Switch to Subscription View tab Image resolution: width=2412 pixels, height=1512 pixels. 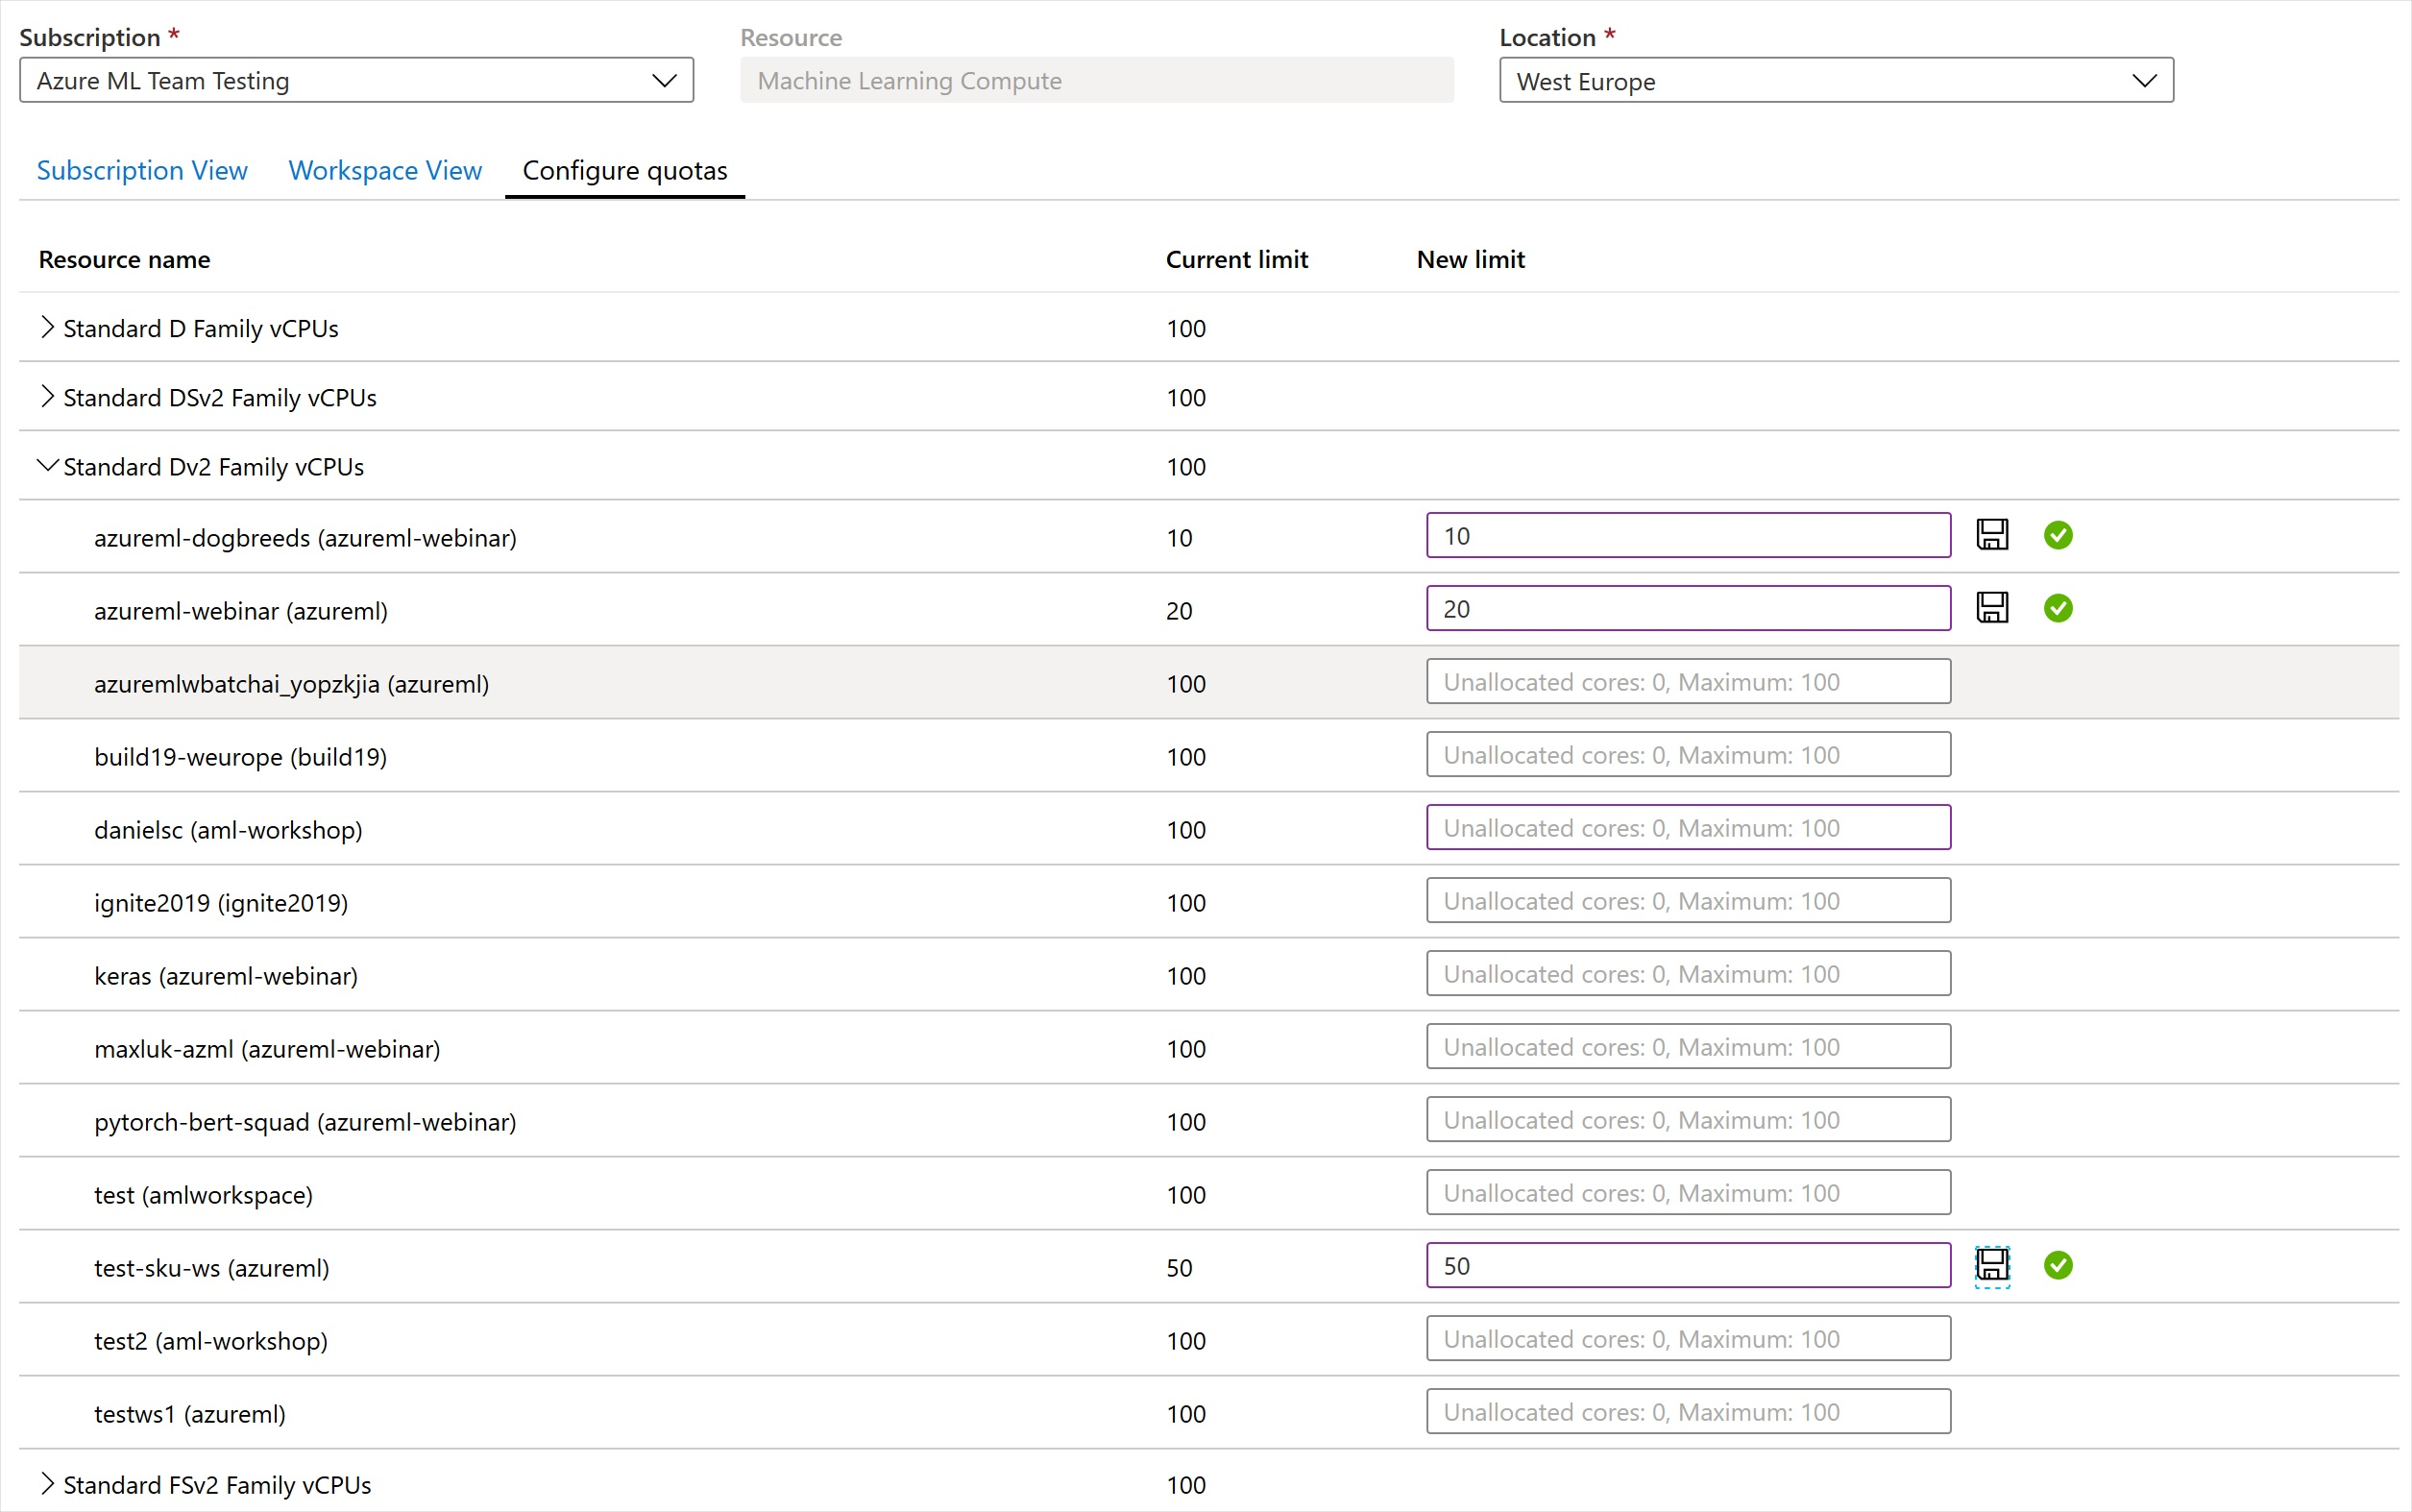[x=142, y=171]
